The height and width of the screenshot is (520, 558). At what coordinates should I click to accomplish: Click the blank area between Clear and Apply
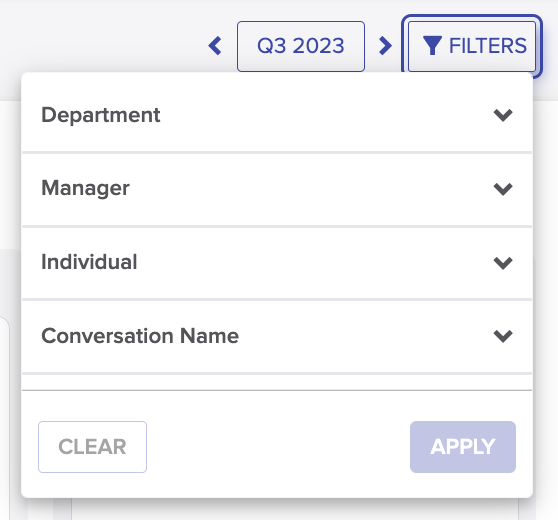(278, 447)
